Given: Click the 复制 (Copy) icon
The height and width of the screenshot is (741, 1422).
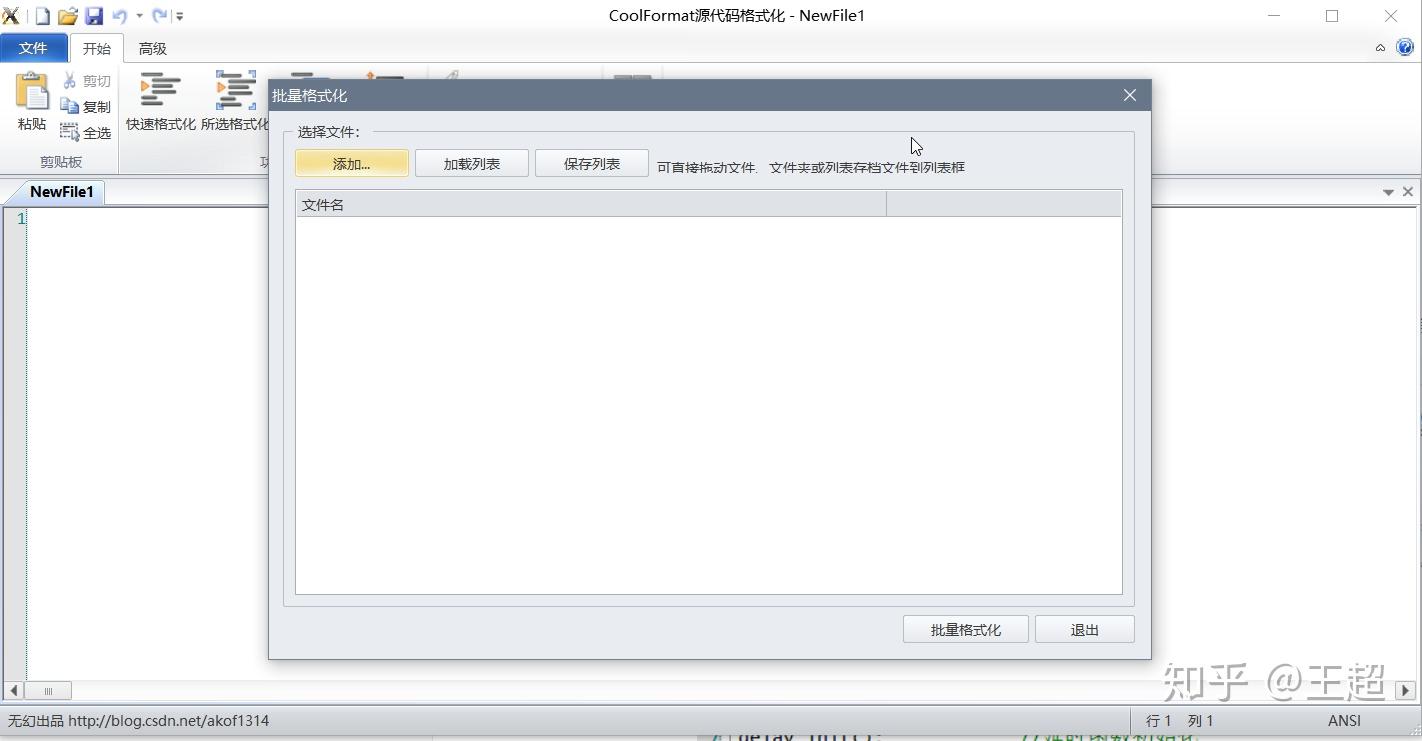Looking at the screenshot, I should pos(69,106).
